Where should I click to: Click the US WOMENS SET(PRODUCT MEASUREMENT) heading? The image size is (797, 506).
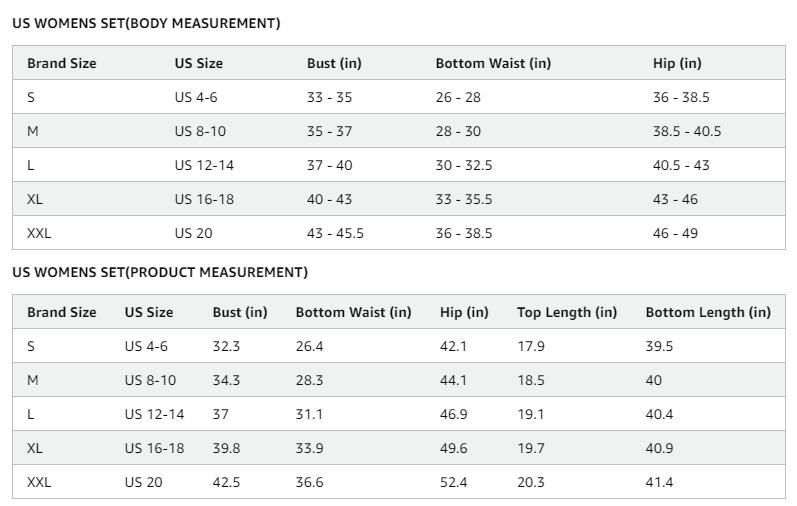click(x=160, y=272)
